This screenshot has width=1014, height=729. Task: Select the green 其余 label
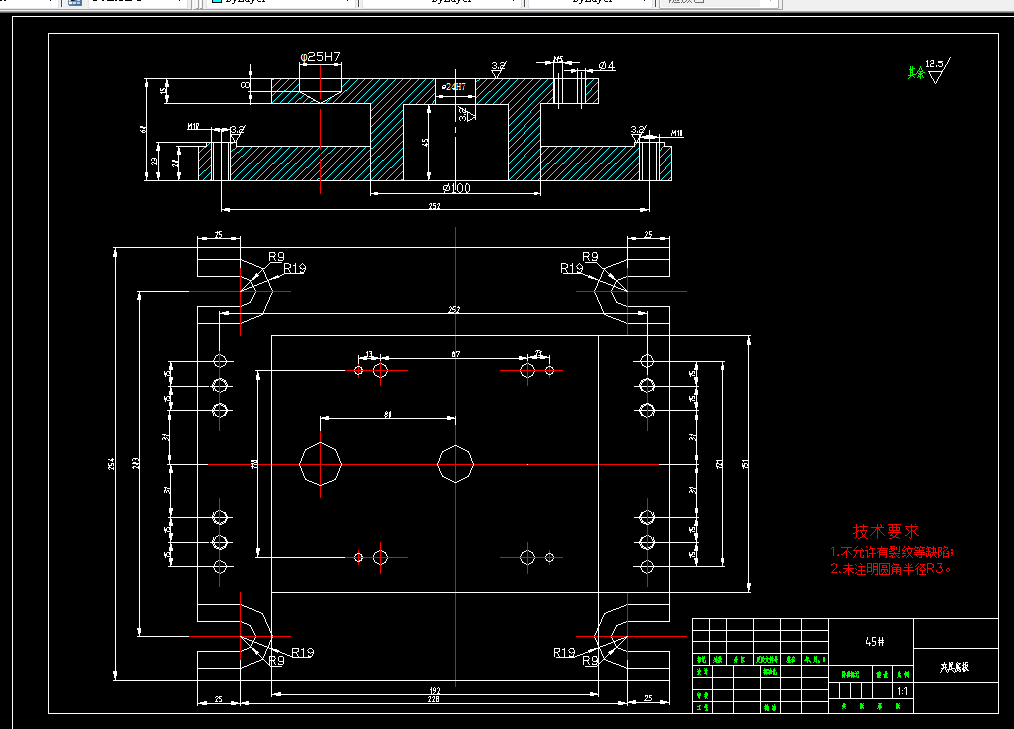[916, 72]
